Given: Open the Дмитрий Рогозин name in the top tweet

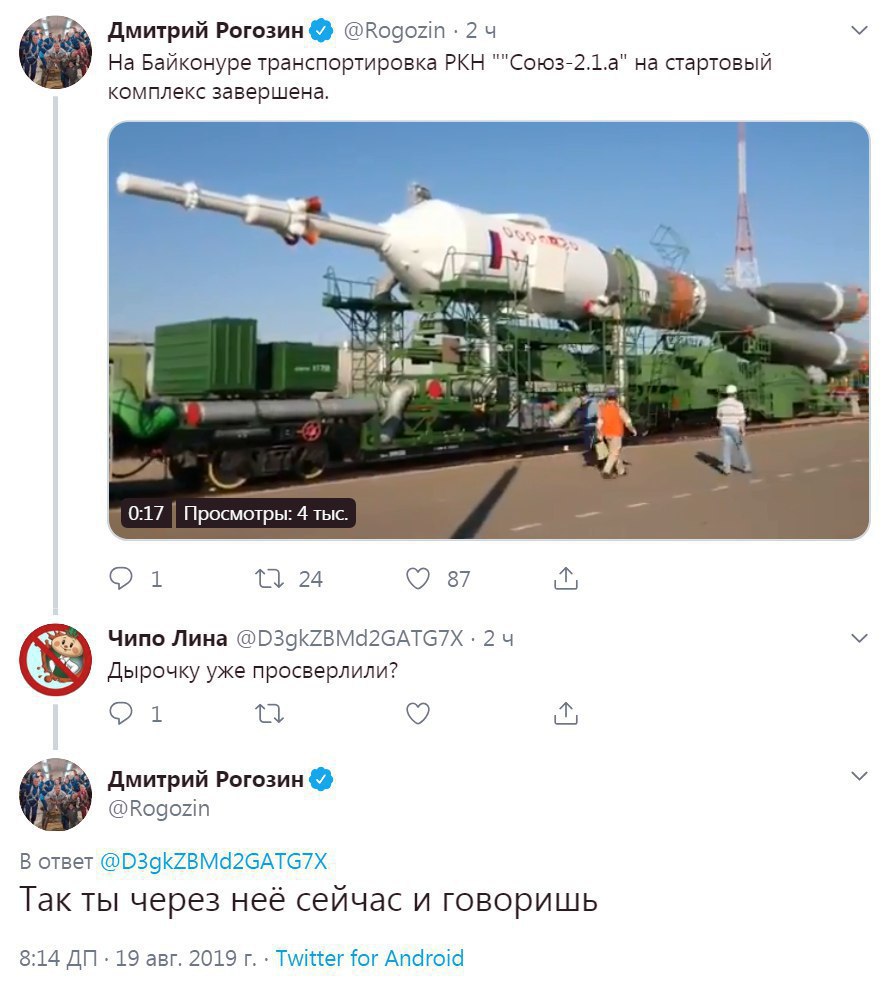Looking at the screenshot, I should click(x=206, y=30).
